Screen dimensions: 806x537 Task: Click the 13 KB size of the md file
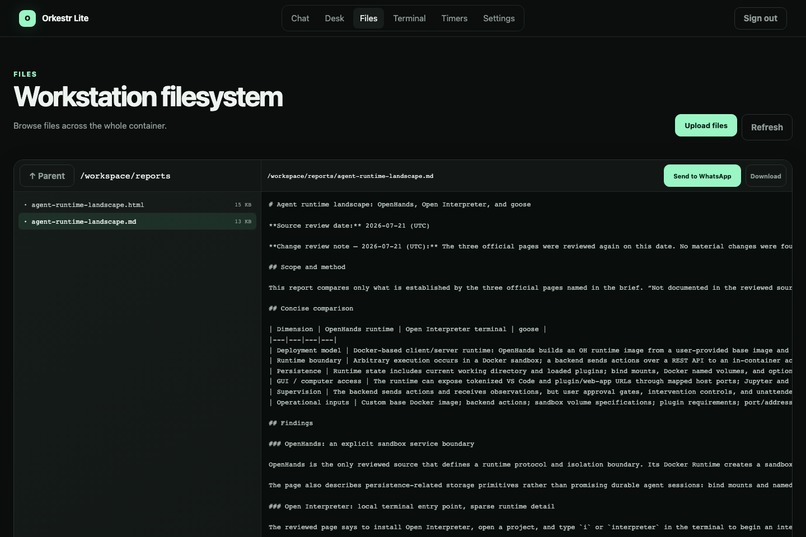click(243, 221)
